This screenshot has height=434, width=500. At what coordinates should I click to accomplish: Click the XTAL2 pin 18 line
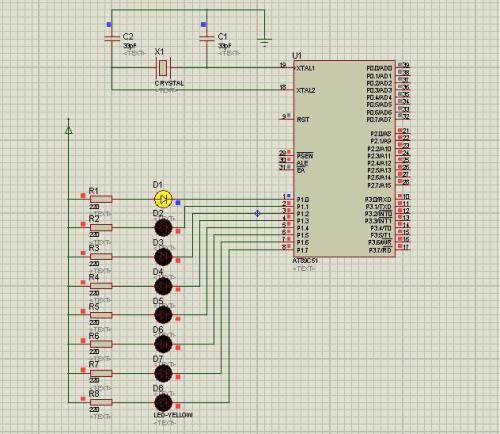[287, 90]
